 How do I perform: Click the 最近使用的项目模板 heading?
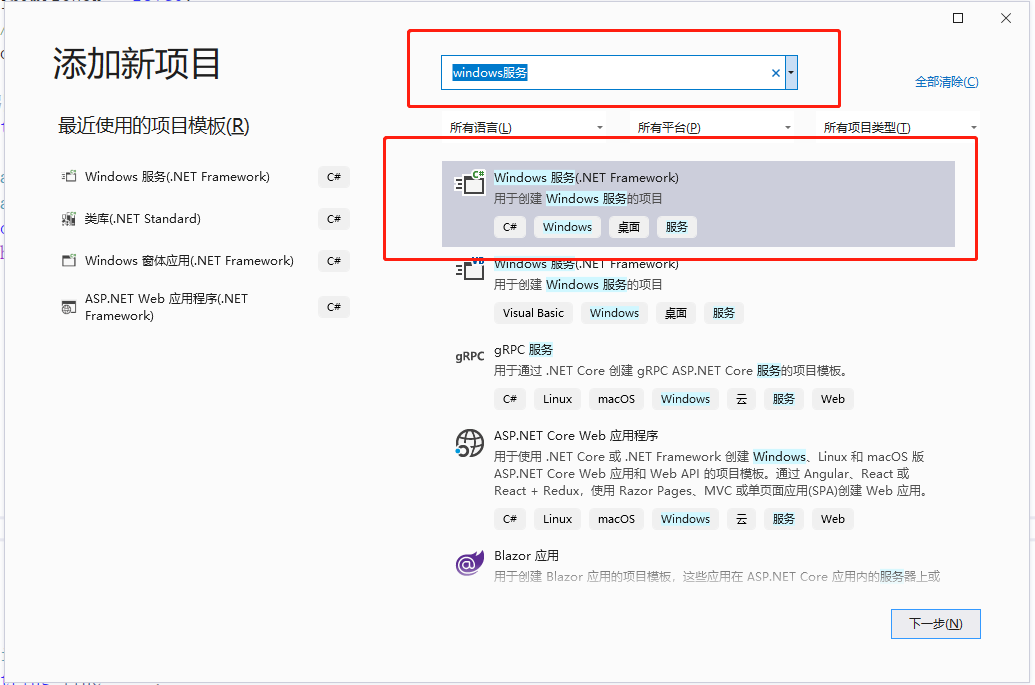click(x=154, y=125)
